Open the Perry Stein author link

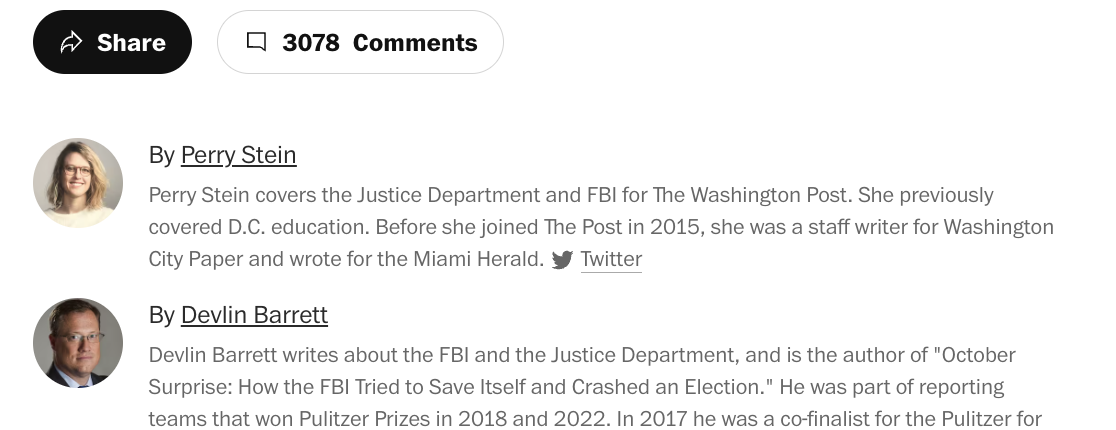pos(238,155)
